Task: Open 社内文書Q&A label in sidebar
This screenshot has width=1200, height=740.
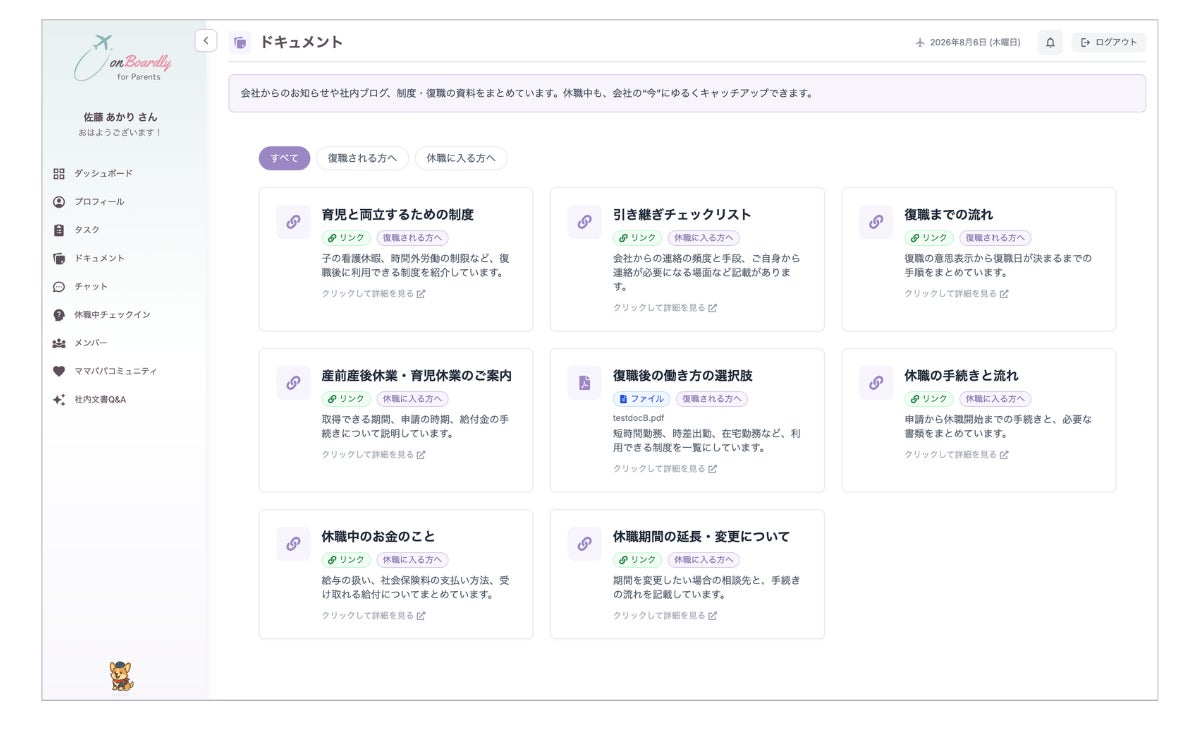Action: 100,399
